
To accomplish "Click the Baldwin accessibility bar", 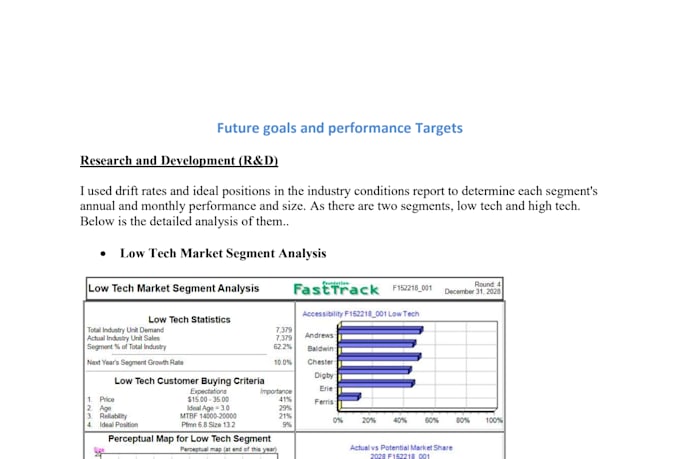I will (x=377, y=344).
